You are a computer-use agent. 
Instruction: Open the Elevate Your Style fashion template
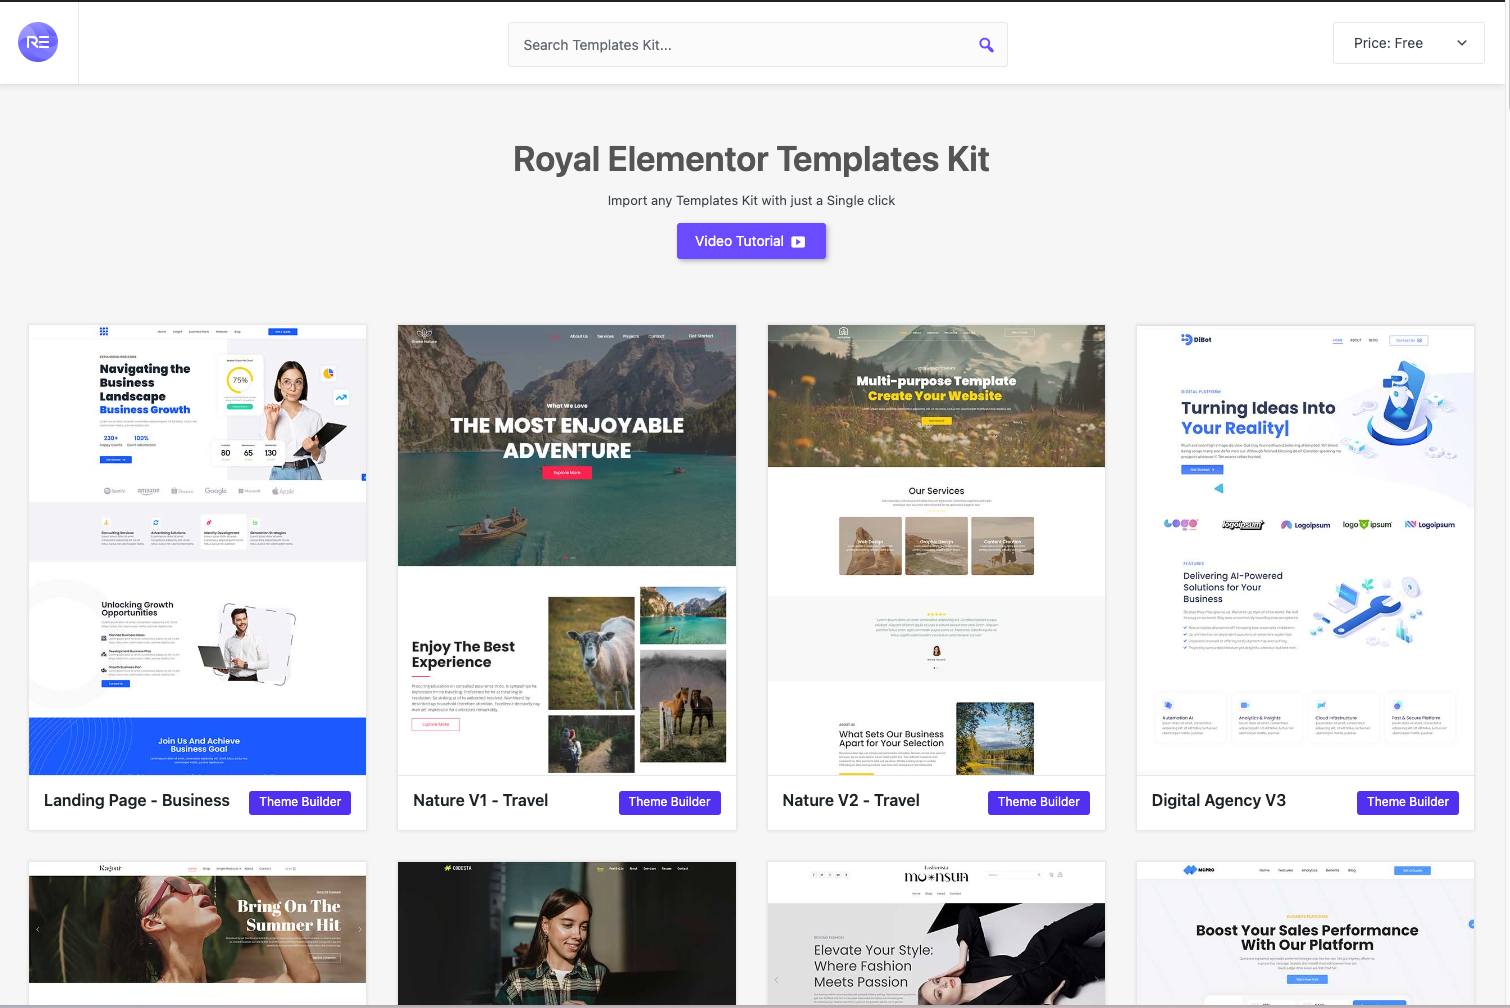coord(936,933)
